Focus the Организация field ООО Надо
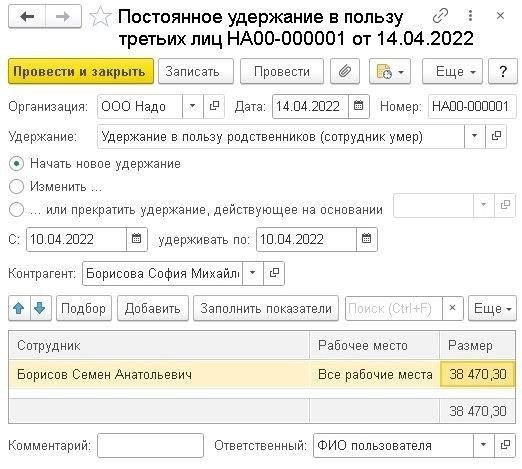The width and height of the screenshot is (522, 469). pos(140,106)
